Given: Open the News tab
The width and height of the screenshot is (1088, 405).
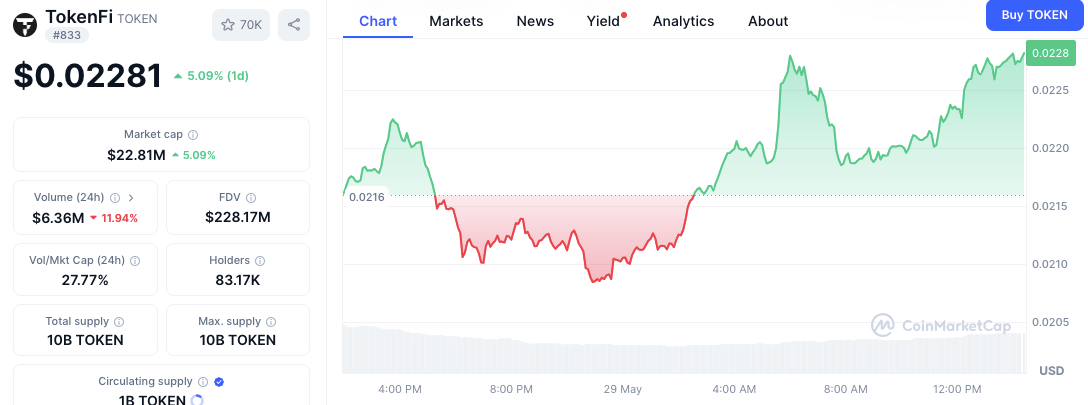Looking at the screenshot, I should [535, 21].
